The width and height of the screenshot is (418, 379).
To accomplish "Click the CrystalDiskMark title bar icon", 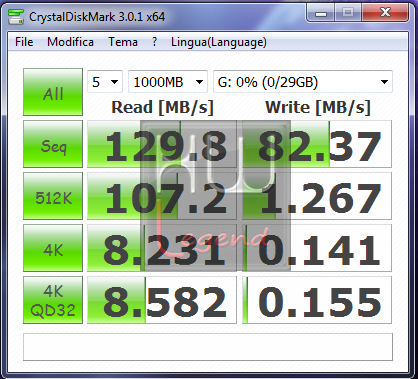I will point(16,17).
